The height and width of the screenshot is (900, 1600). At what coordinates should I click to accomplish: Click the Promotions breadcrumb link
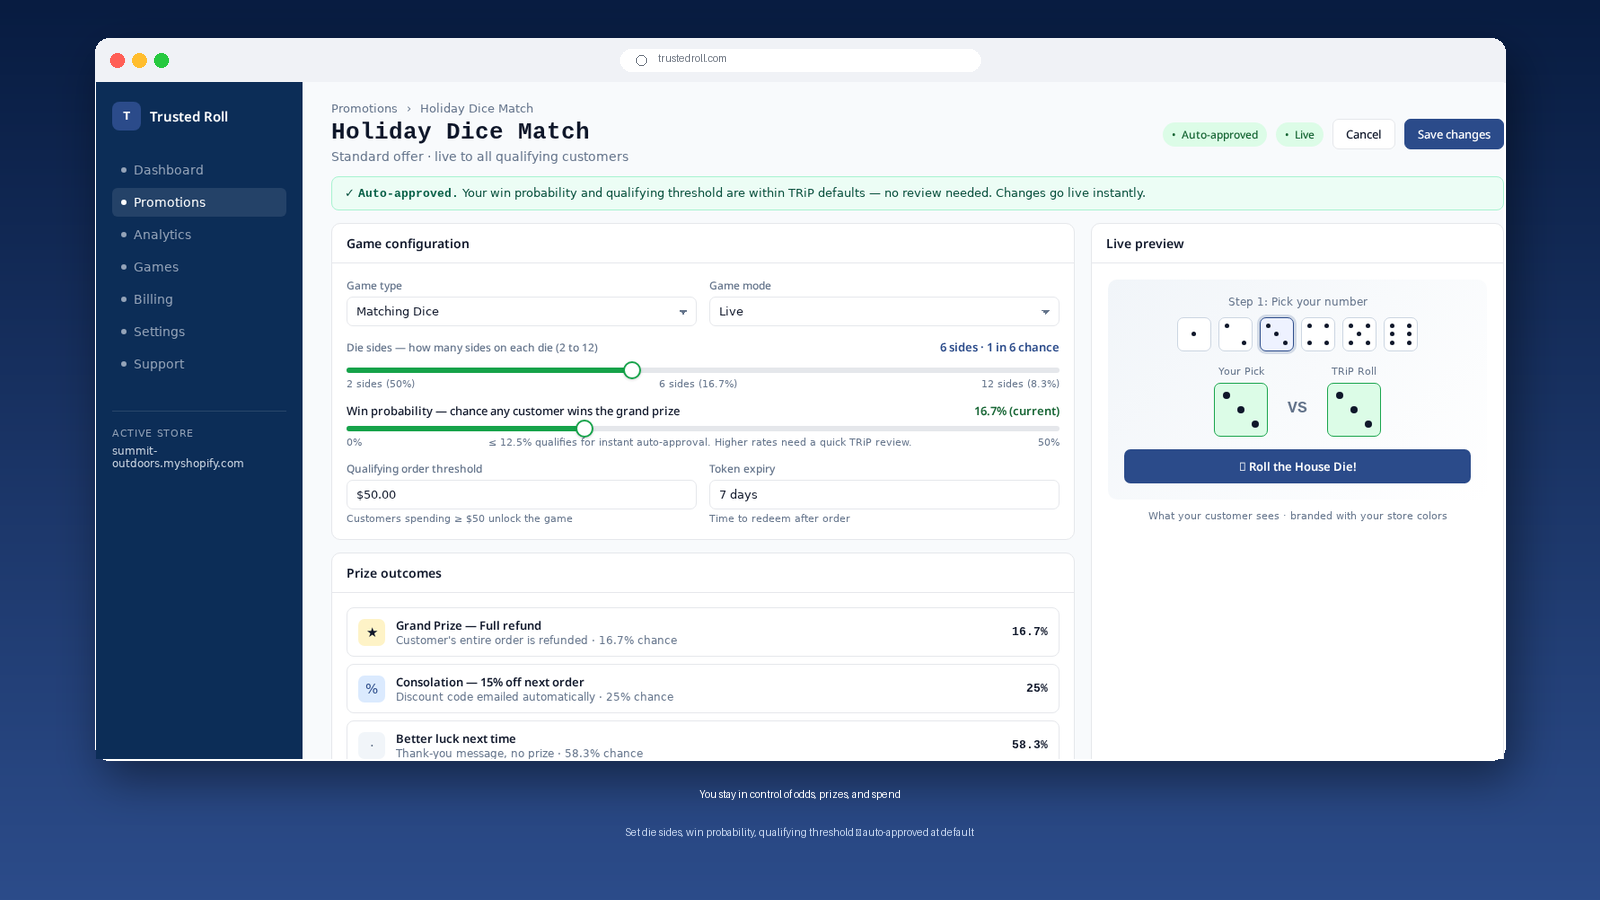tap(364, 108)
